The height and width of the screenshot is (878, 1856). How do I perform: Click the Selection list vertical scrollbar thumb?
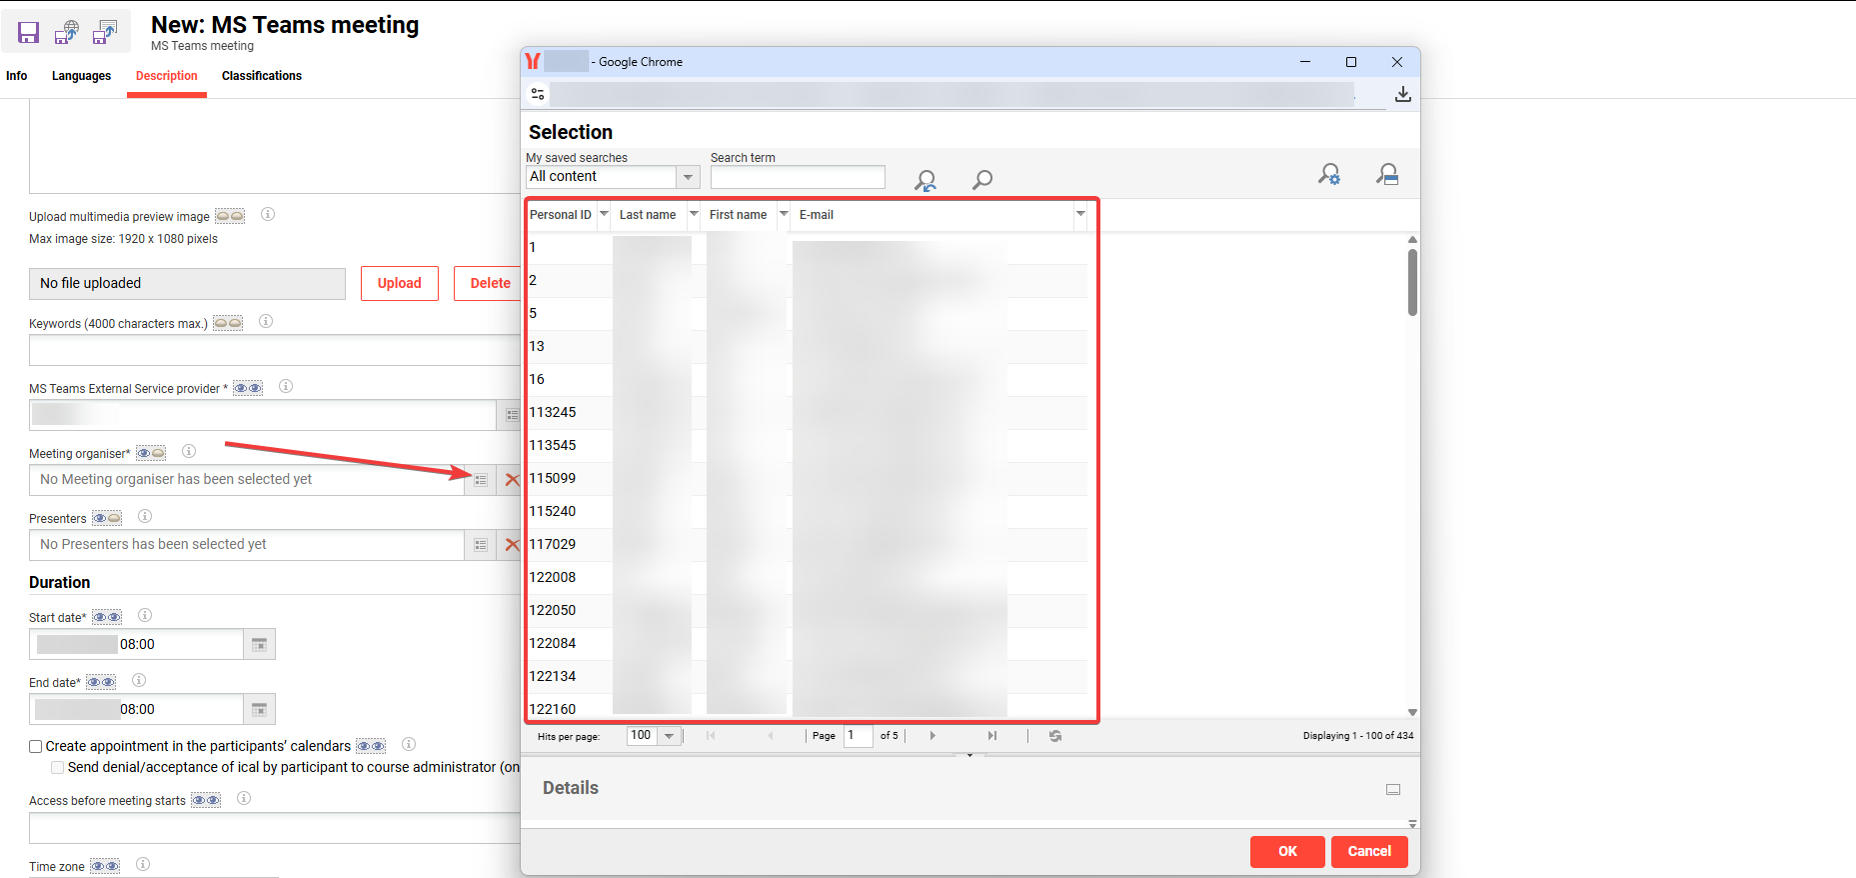(x=1412, y=282)
